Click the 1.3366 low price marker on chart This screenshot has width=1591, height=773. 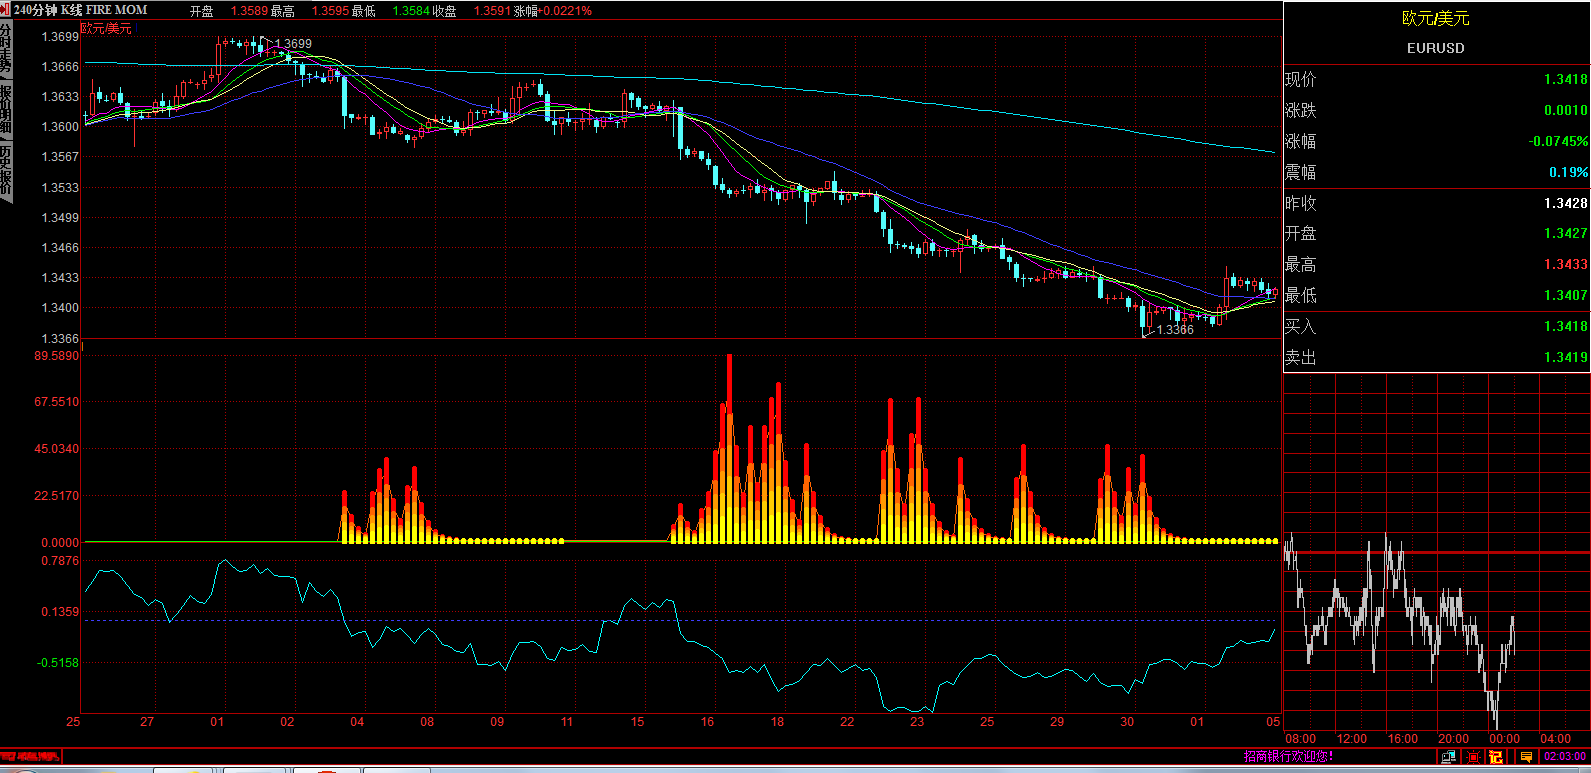tap(1175, 330)
